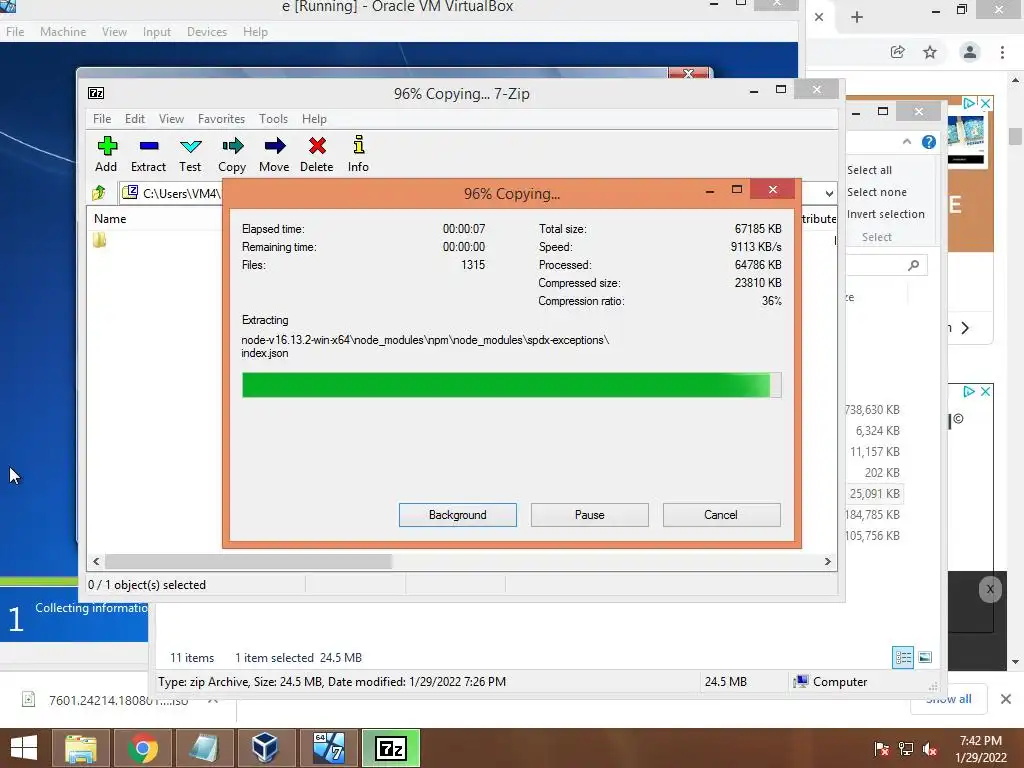
Task: Open the 64-bit Windows 7 VM taskbar icon
Action: pyautogui.click(x=328, y=748)
